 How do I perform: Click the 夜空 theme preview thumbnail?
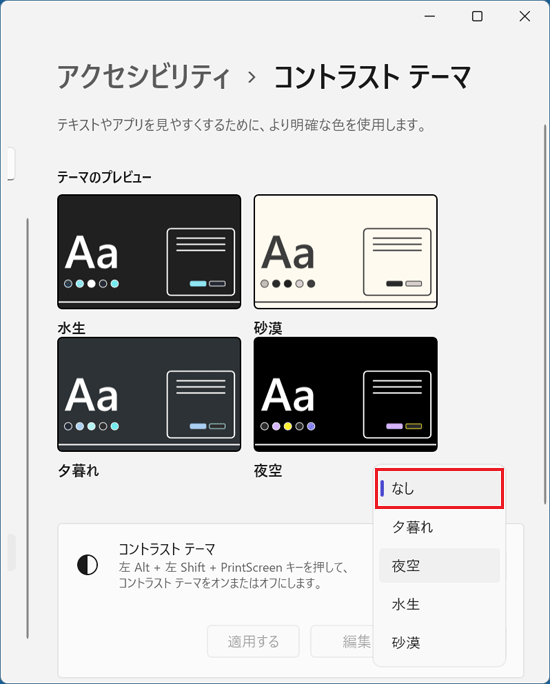pos(345,394)
